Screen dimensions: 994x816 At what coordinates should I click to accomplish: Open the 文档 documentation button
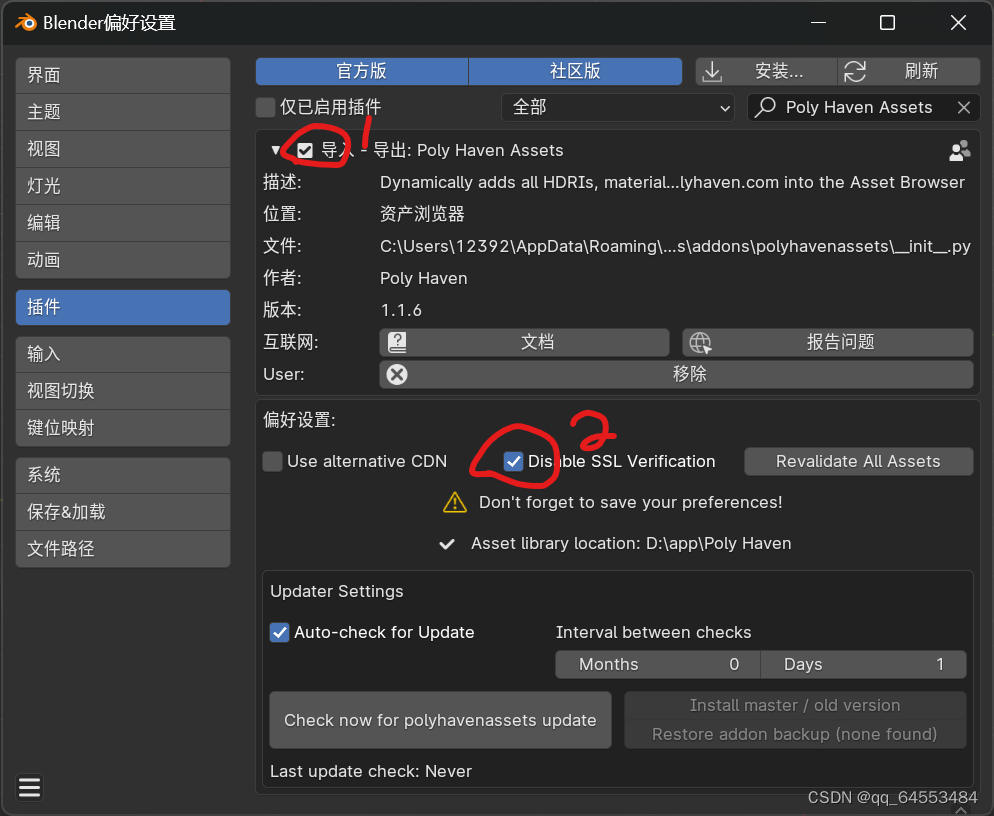pyautogui.click(x=524, y=342)
